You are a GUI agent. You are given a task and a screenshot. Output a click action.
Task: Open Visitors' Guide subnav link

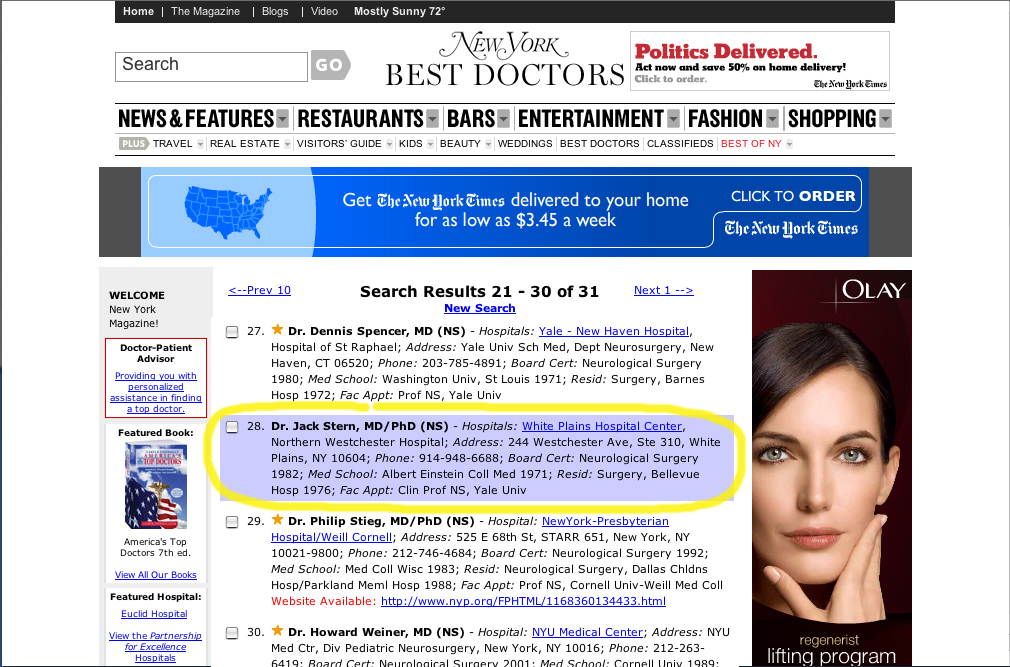point(339,144)
